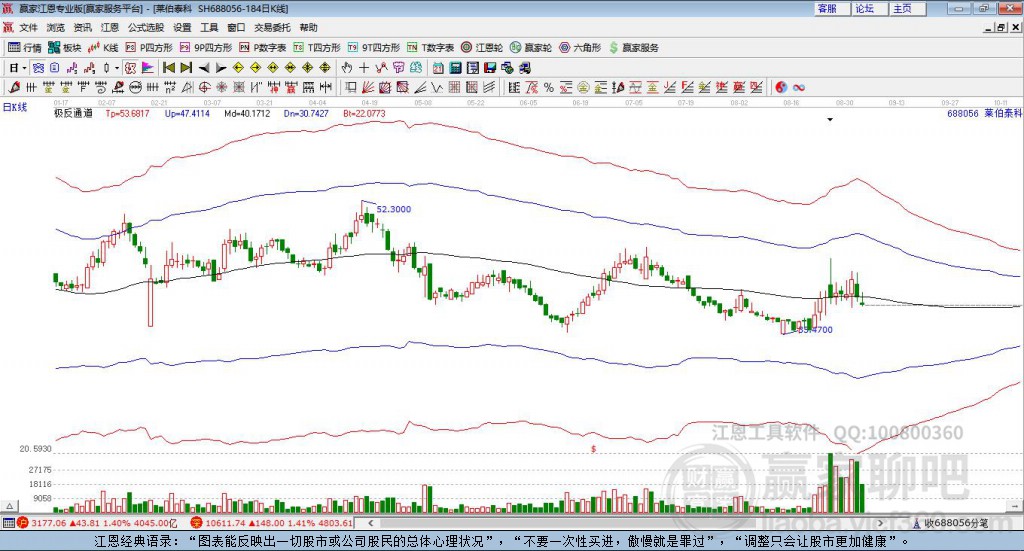Click the volume pane collapse triangle
The height and width of the screenshot is (551, 1024).
click(x=9, y=506)
